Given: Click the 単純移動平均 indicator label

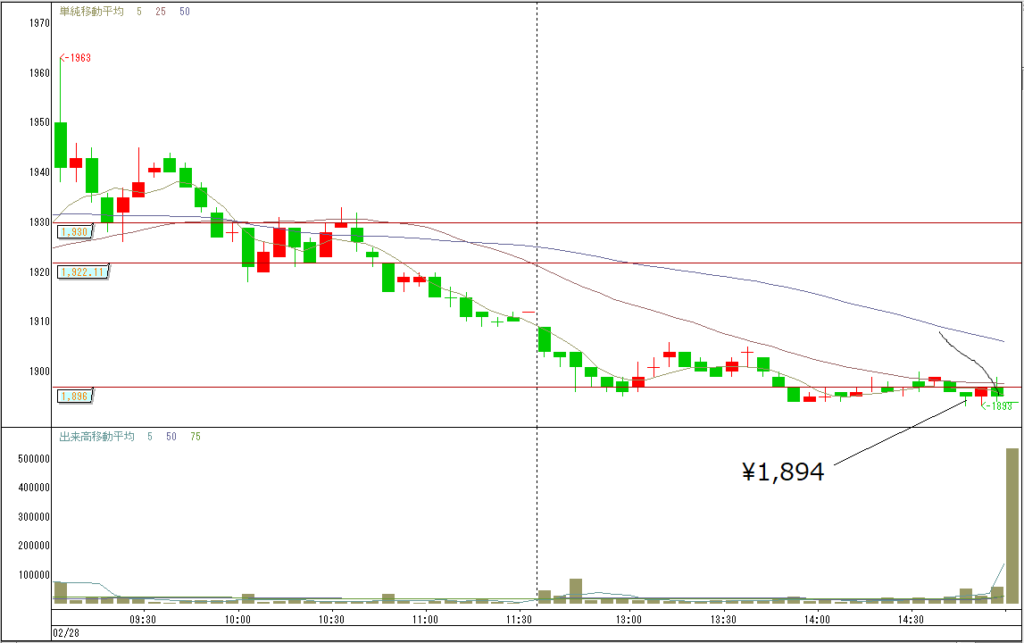Looking at the screenshot, I should pos(91,11).
